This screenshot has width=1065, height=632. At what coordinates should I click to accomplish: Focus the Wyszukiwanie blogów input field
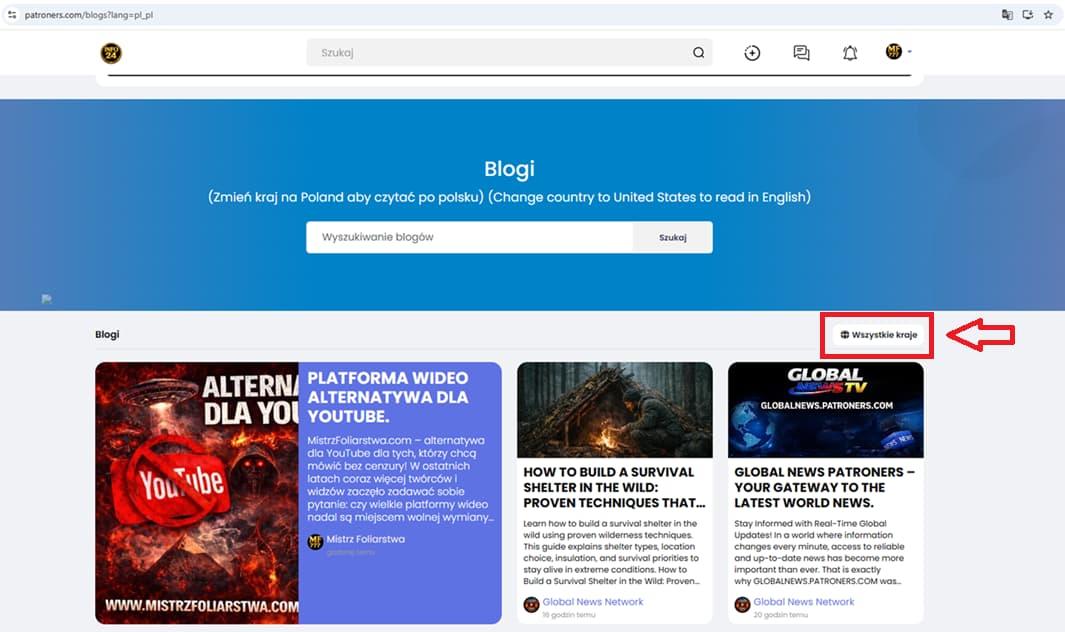point(469,237)
